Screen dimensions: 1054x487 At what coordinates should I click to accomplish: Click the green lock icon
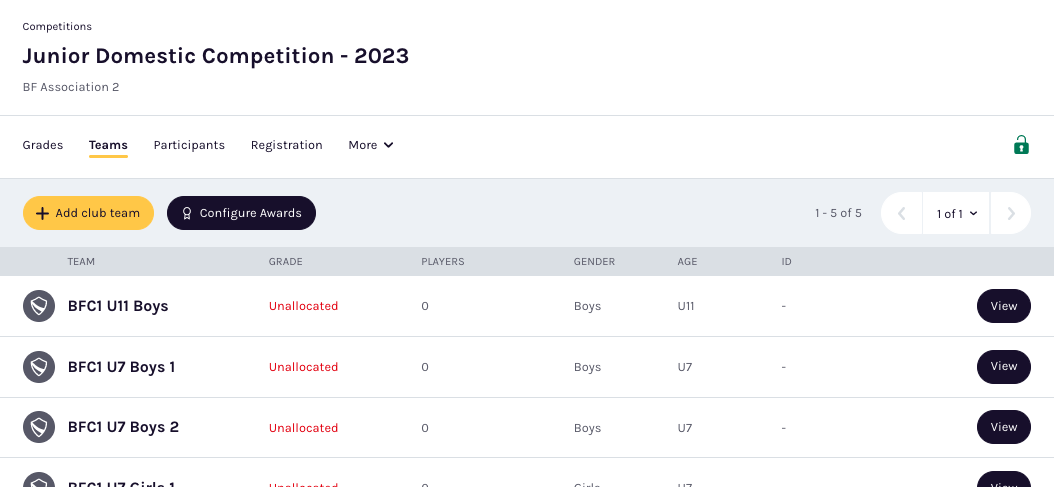[x=1021, y=145]
